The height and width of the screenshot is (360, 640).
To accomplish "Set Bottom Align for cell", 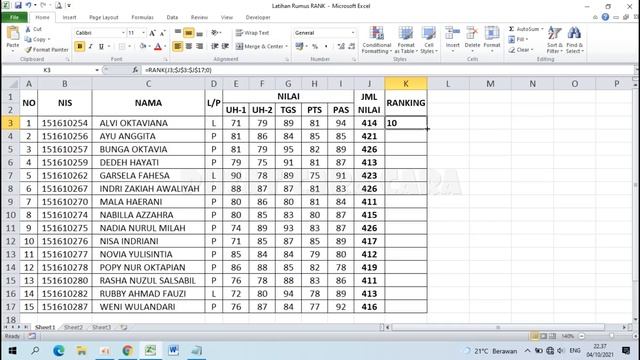I will pos(199,33).
